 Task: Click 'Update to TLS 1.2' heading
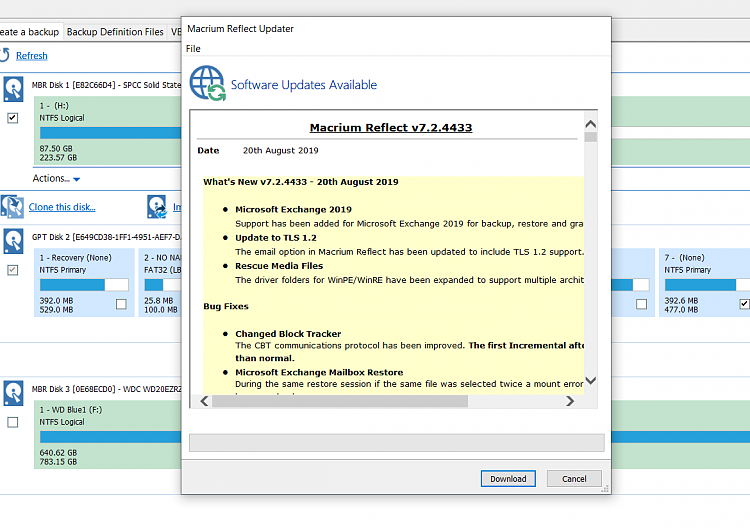click(x=276, y=238)
